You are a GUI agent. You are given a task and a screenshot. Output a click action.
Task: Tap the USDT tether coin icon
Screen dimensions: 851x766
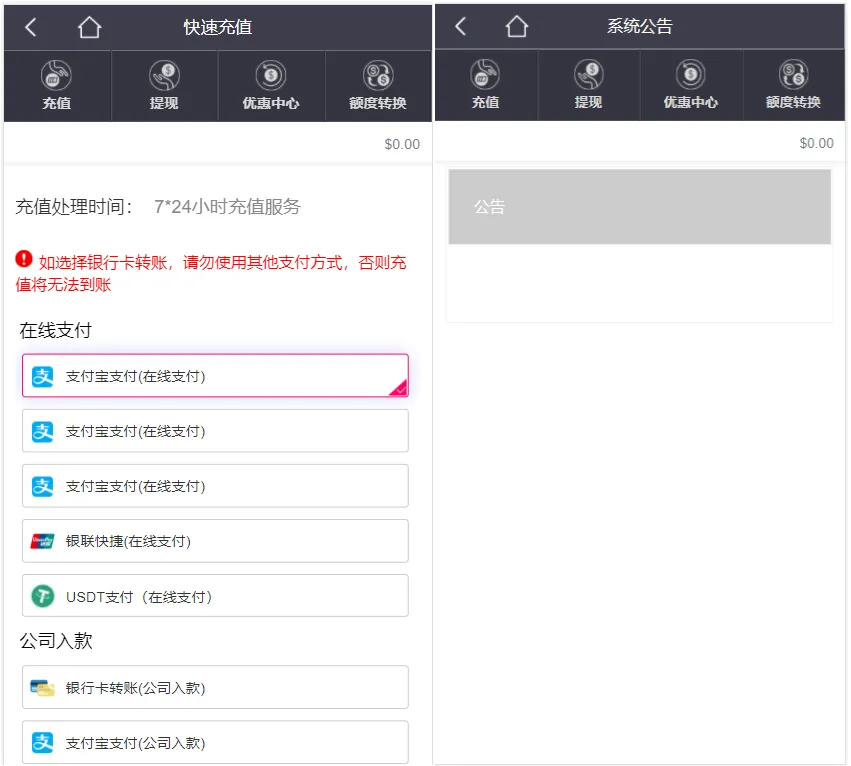click(41, 595)
